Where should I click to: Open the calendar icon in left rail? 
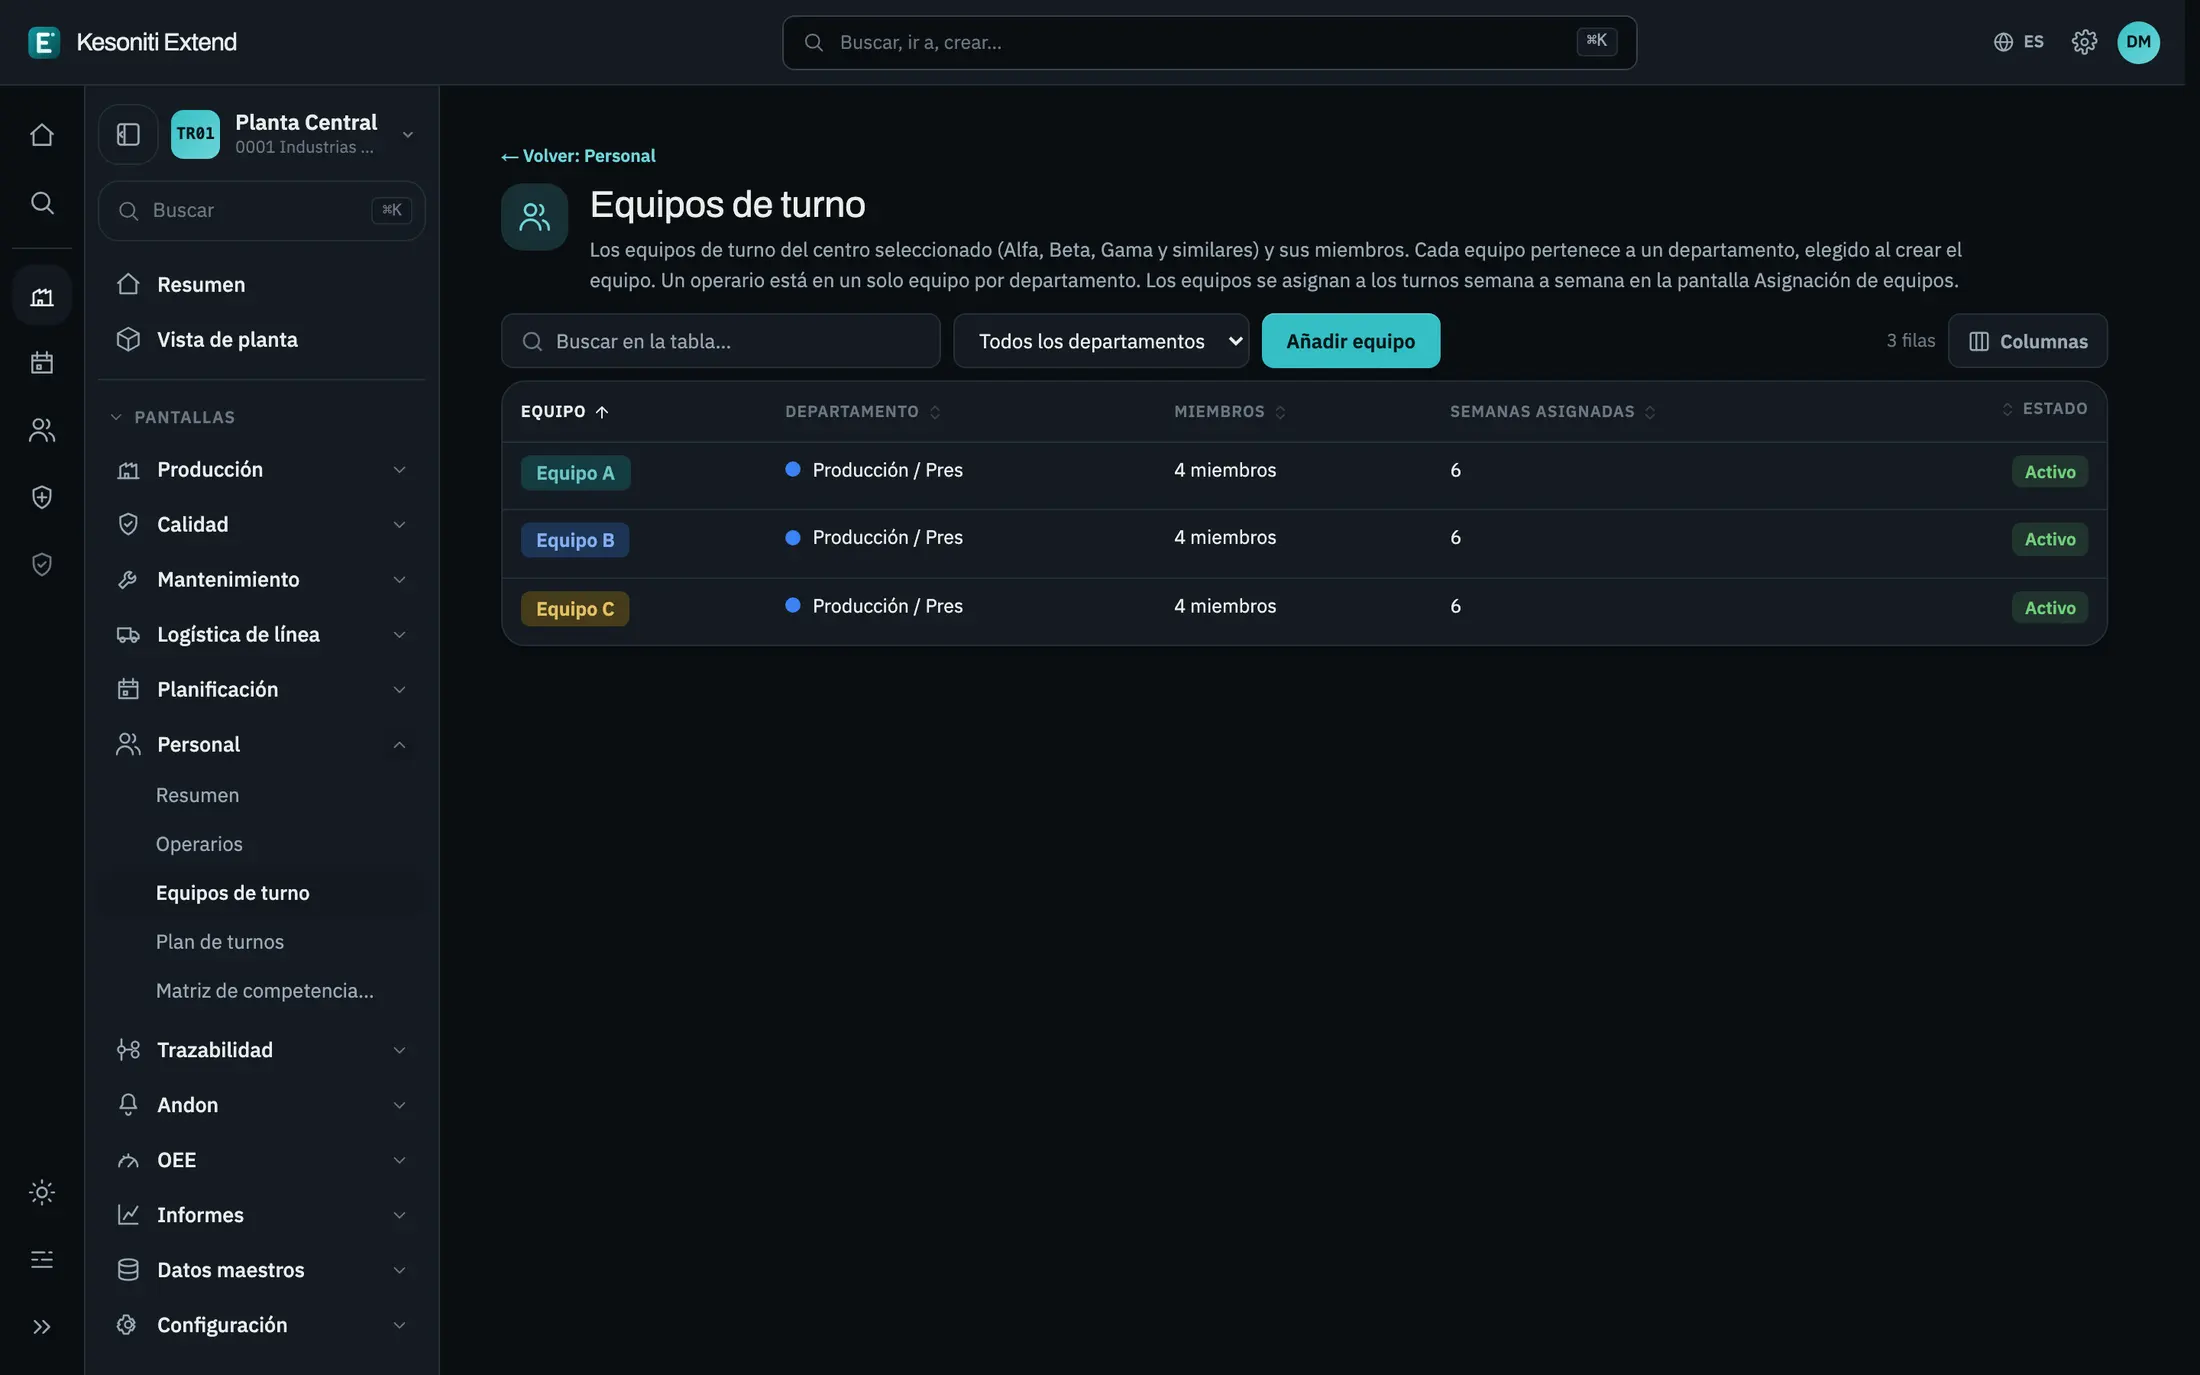(x=42, y=362)
